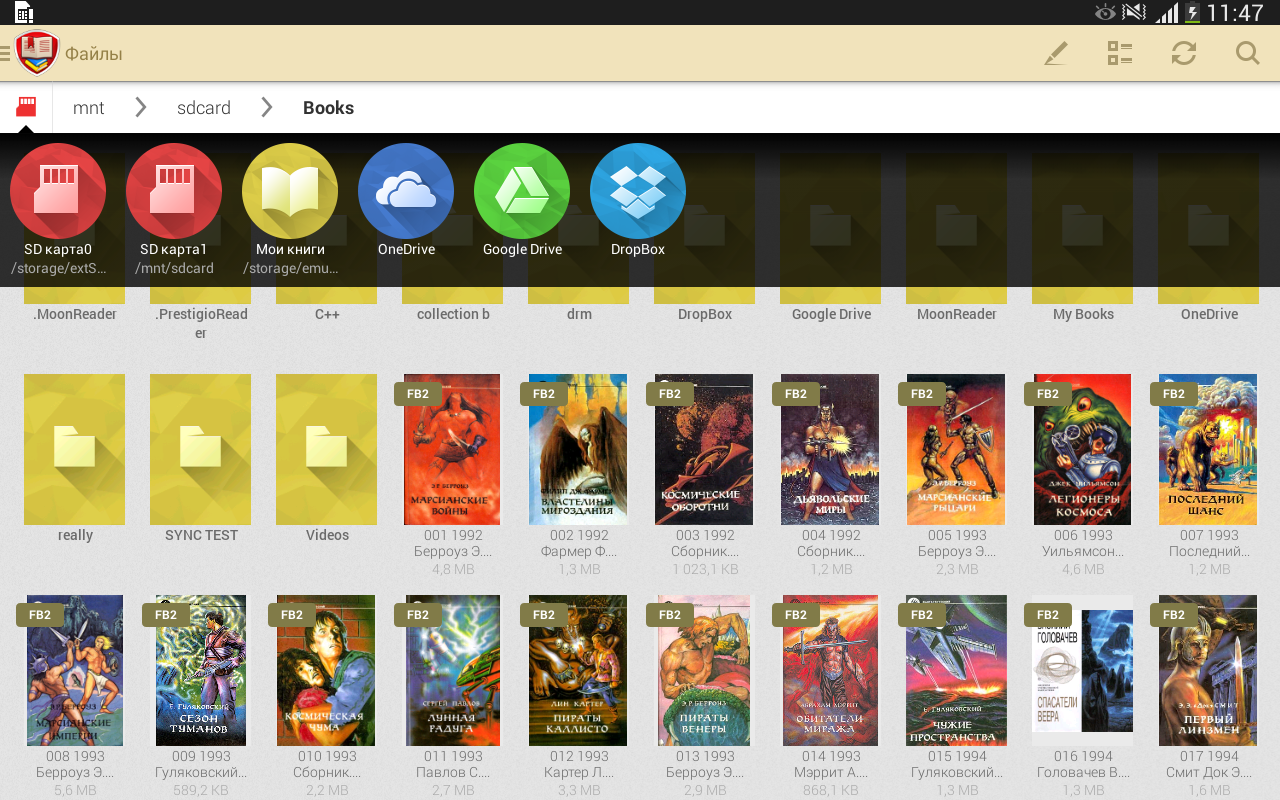Open Мои книги via its book icon
1280x800 pixels.
[290, 191]
